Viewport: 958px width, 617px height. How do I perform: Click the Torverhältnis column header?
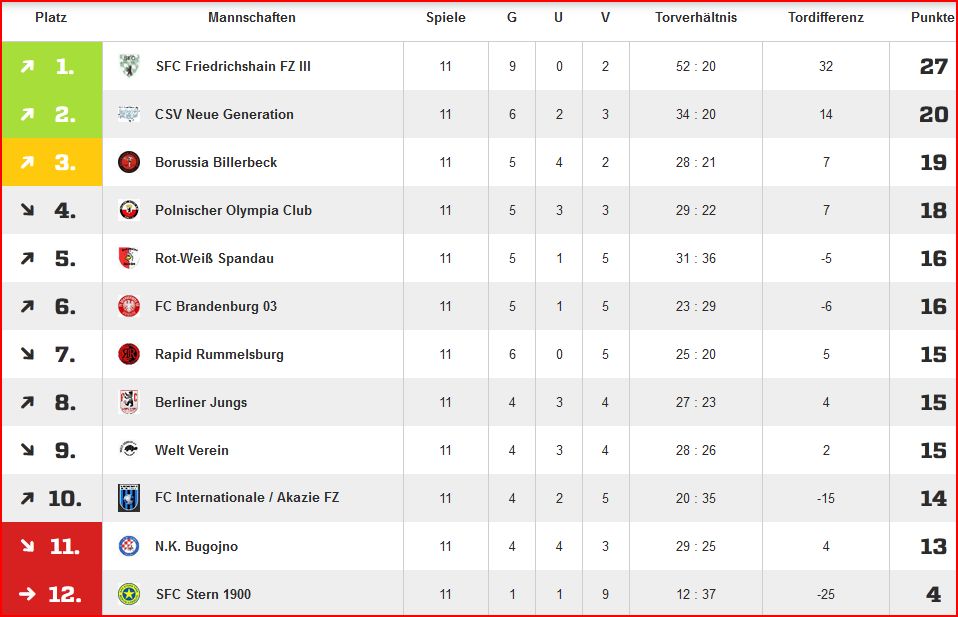[696, 18]
